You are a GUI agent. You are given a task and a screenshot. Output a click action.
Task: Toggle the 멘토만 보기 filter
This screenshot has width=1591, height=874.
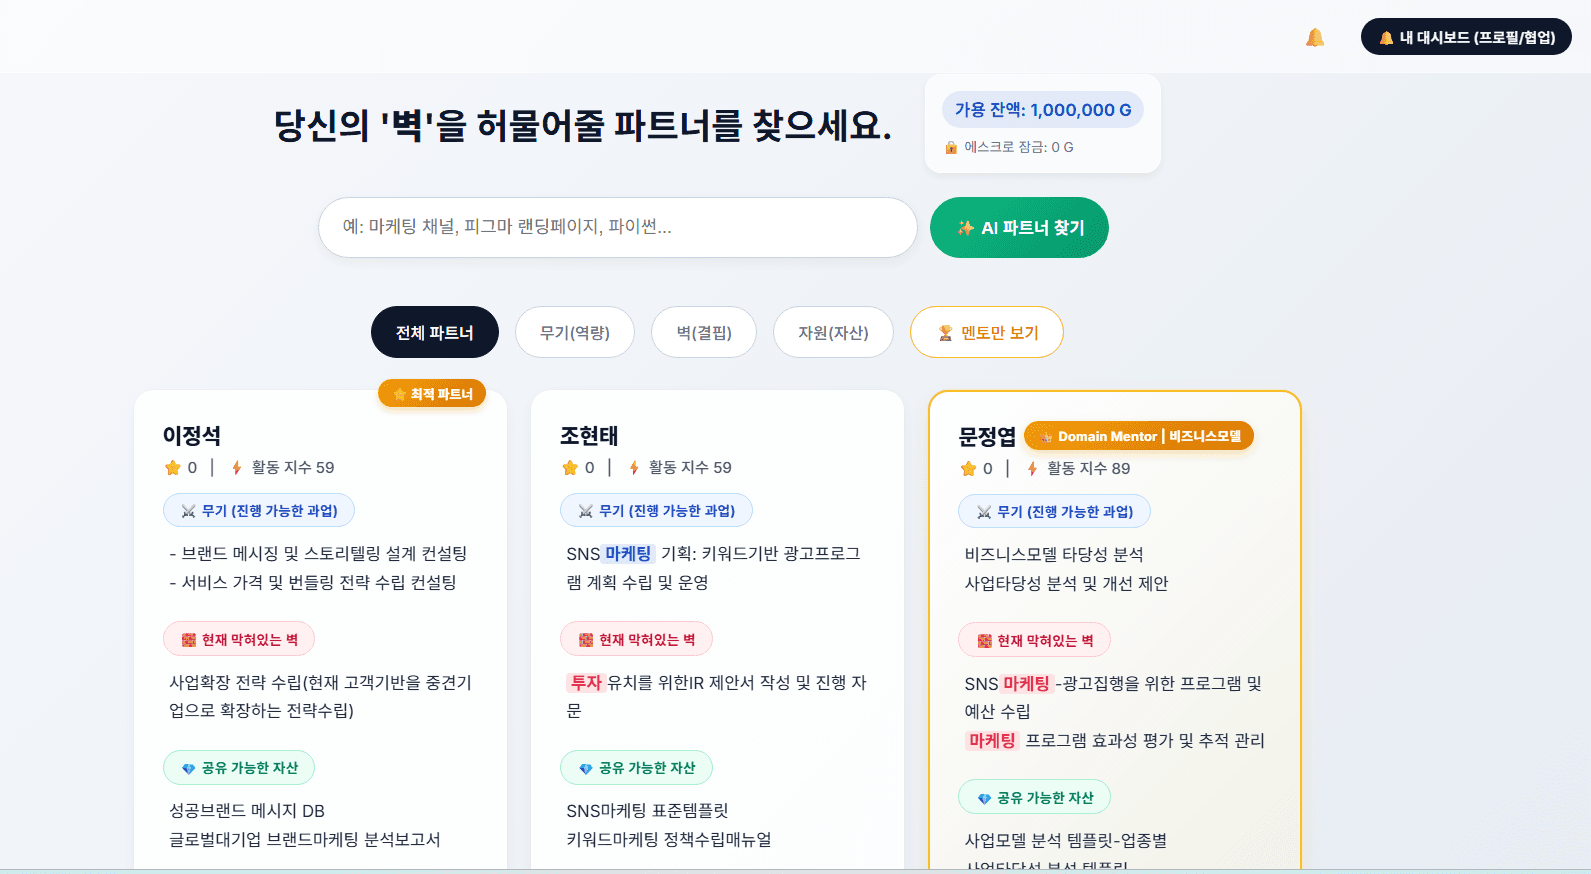click(x=987, y=332)
